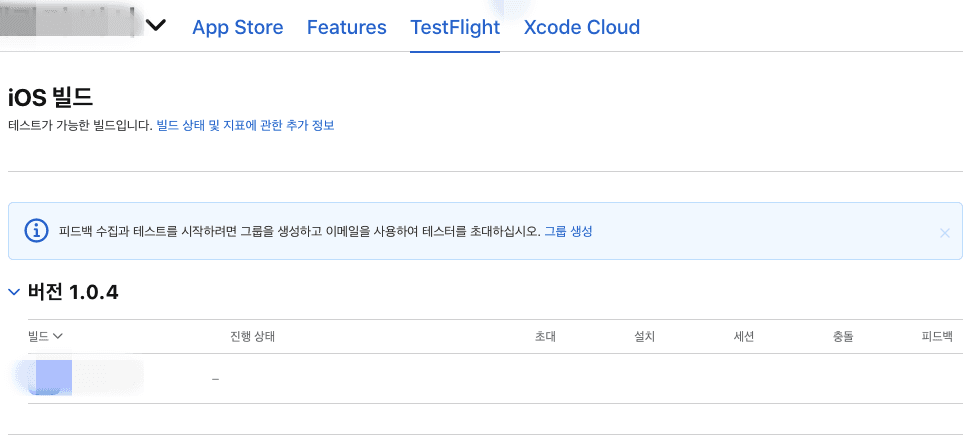Screen dimensions: 972x442
Task: Dismiss the tester invitation banner
Action: (x=944, y=233)
